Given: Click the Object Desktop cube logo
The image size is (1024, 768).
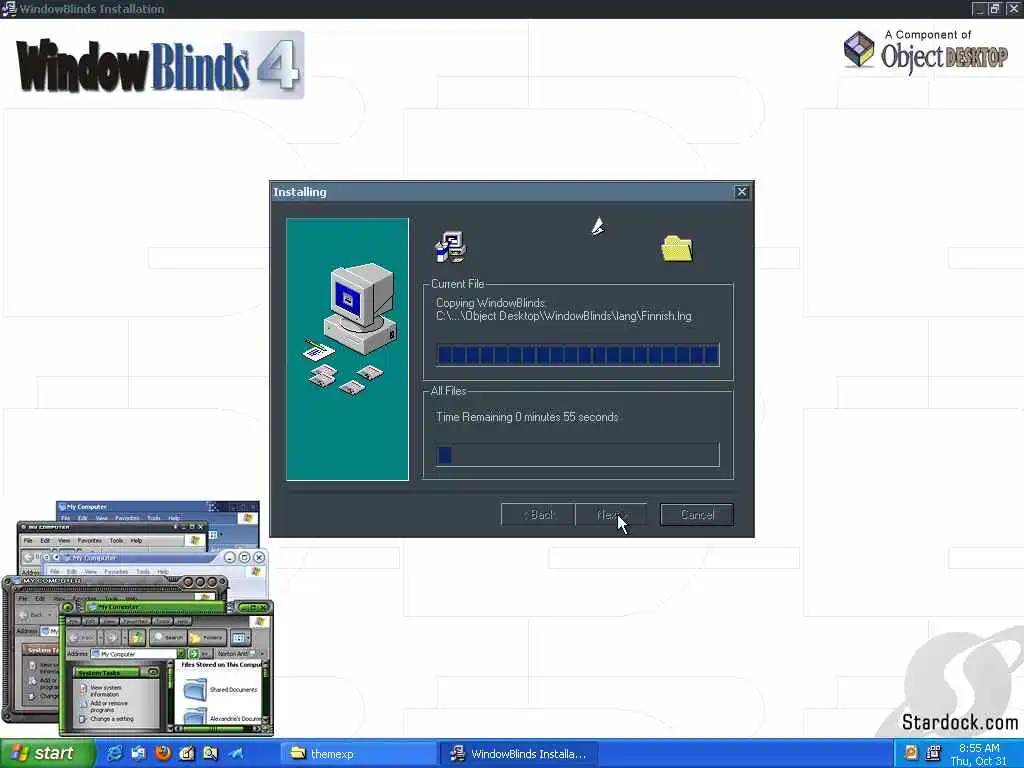Looking at the screenshot, I should pos(859,49).
